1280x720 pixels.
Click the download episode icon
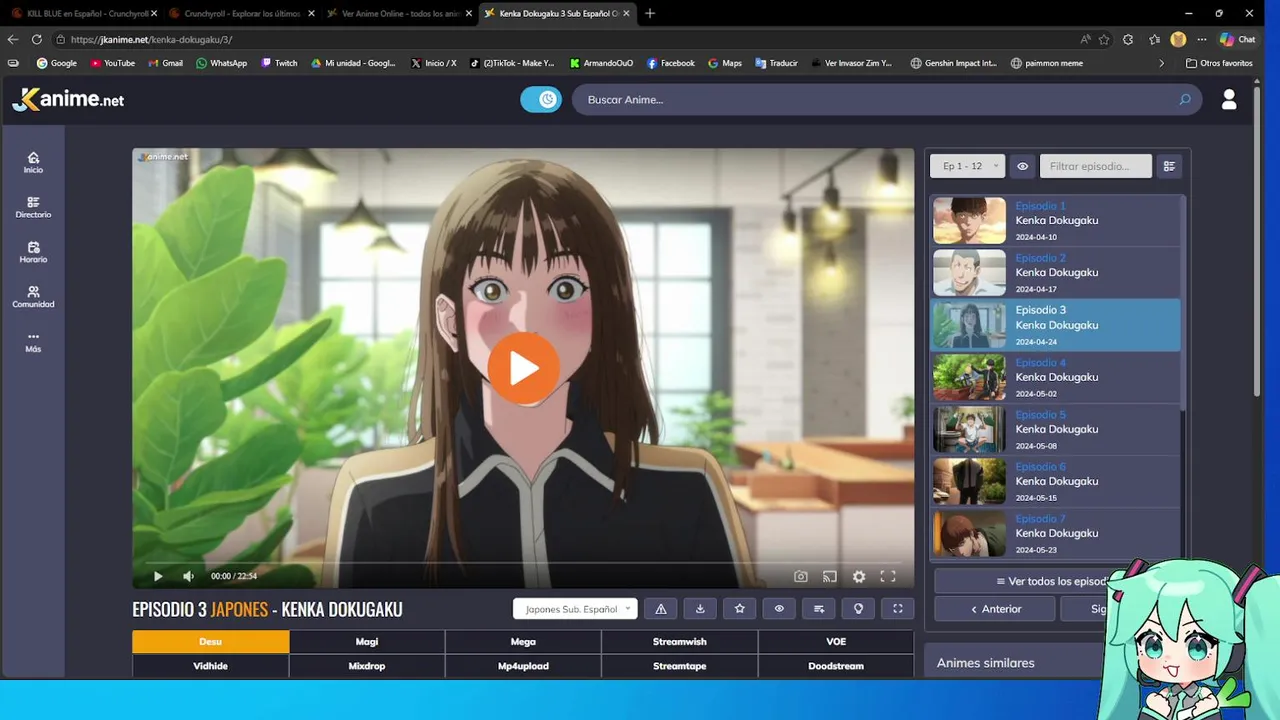pyautogui.click(x=700, y=609)
